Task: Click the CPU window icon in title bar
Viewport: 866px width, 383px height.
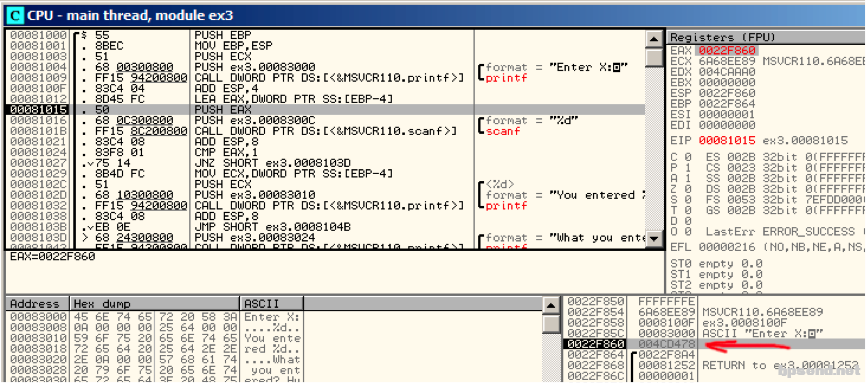Action: coord(16,15)
